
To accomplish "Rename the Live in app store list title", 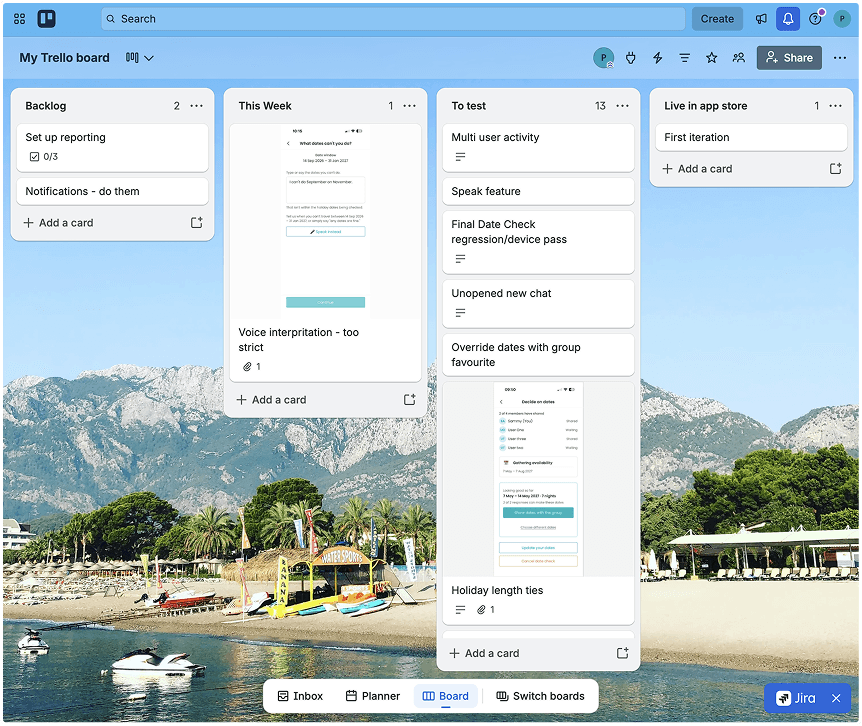I will pyautogui.click(x=705, y=106).
